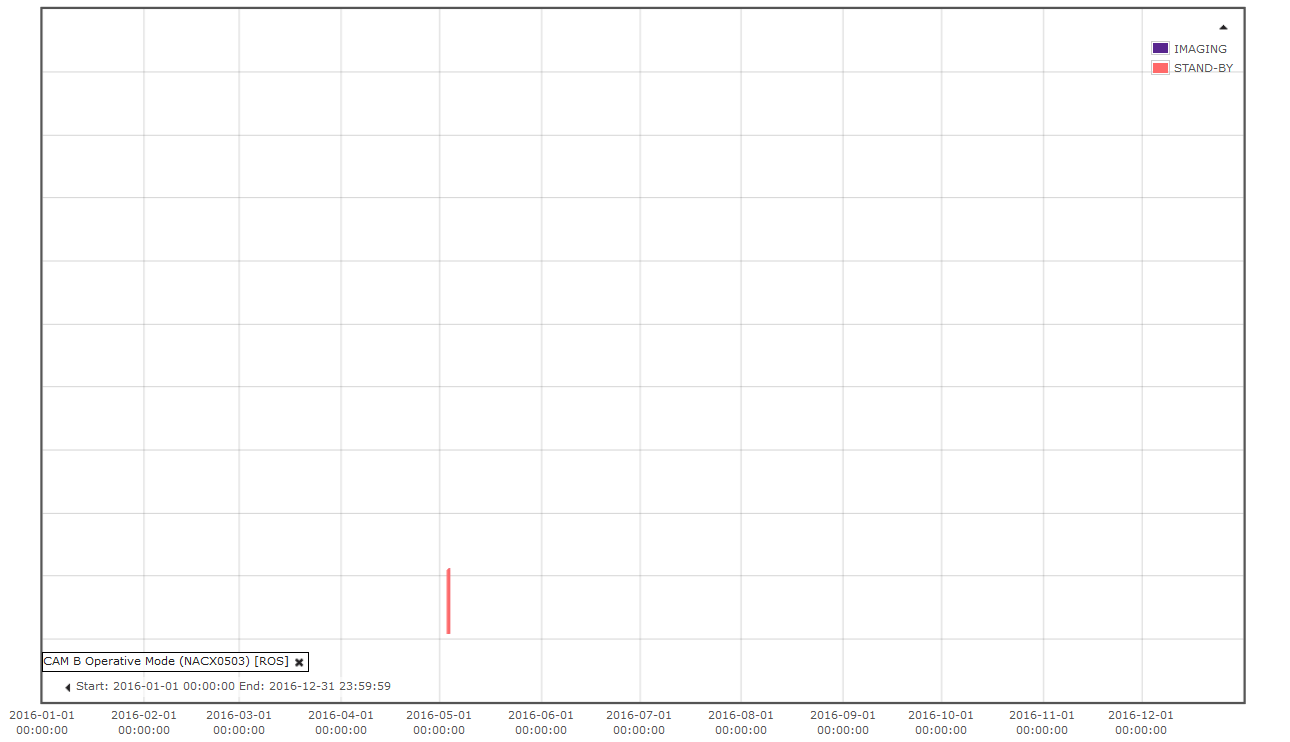Screen dimensions: 1290x742
Task: Collapse the Start/End date range arrow
Action: coord(68,687)
